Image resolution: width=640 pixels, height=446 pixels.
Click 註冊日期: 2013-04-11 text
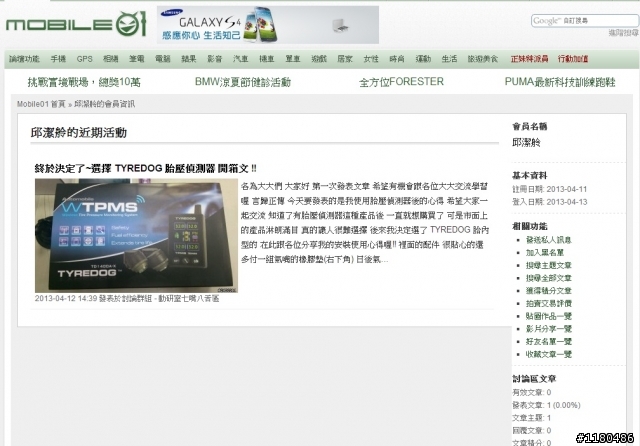click(x=549, y=189)
